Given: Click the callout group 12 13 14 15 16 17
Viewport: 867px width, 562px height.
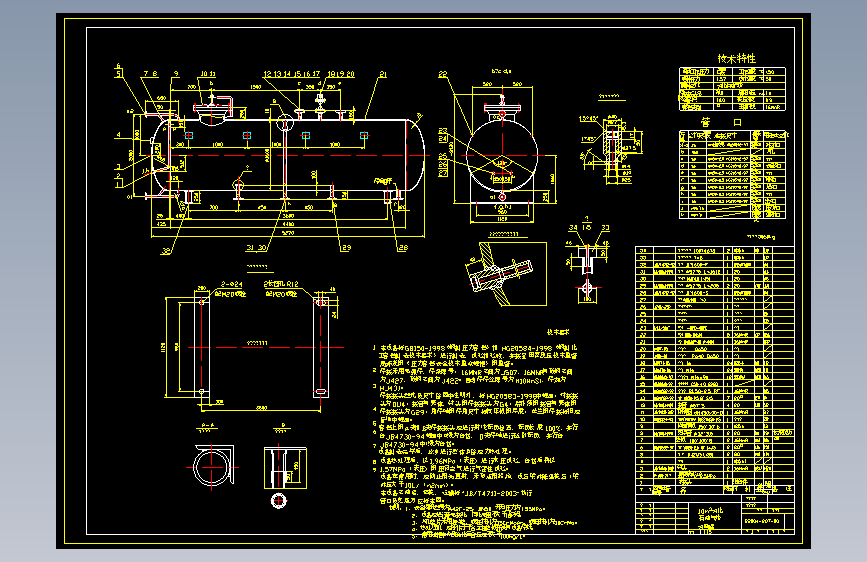Looking at the screenshot, I should (291, 74).
